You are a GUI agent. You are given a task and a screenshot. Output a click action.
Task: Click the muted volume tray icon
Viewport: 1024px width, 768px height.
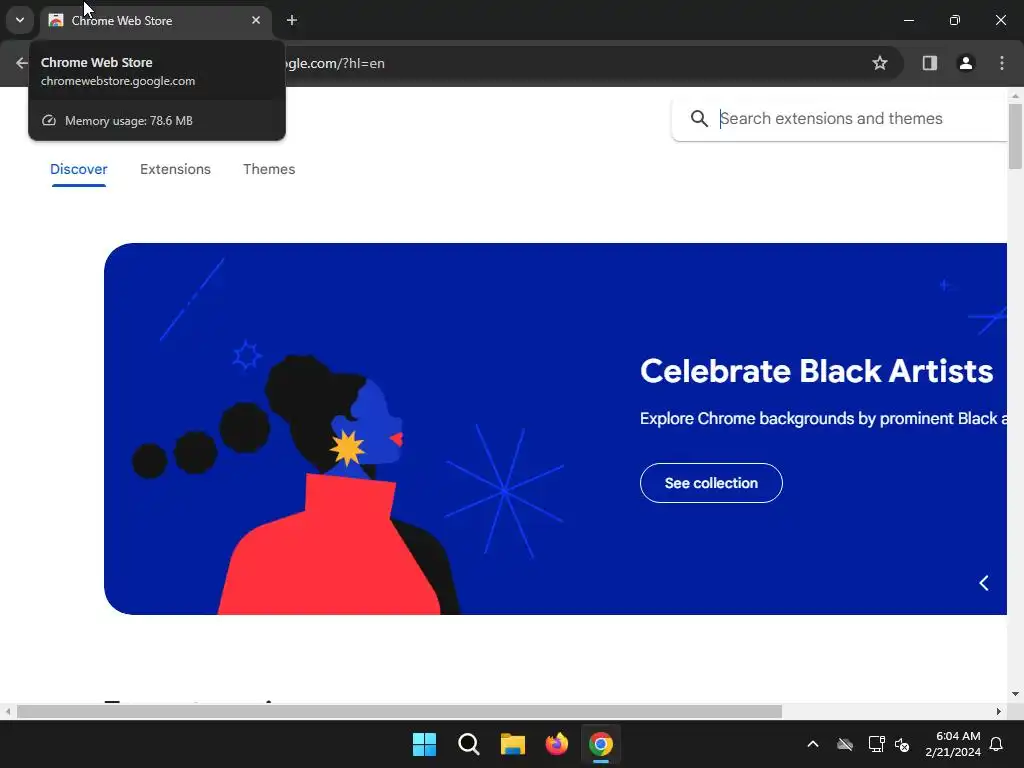(x=902, y=744)
